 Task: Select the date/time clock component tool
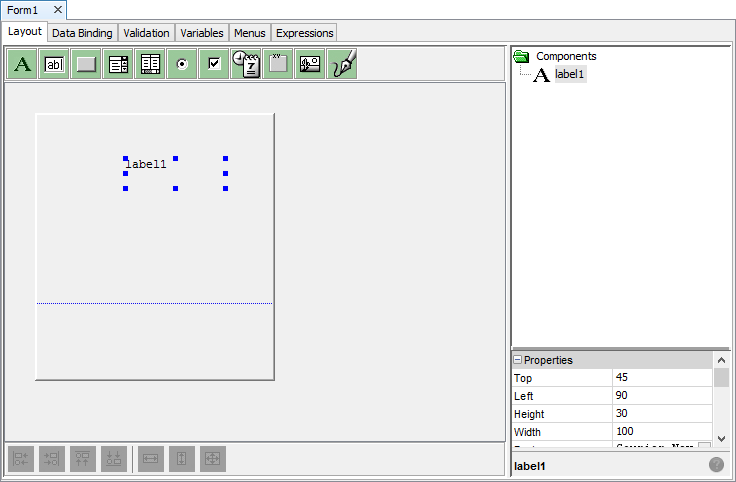246,64
